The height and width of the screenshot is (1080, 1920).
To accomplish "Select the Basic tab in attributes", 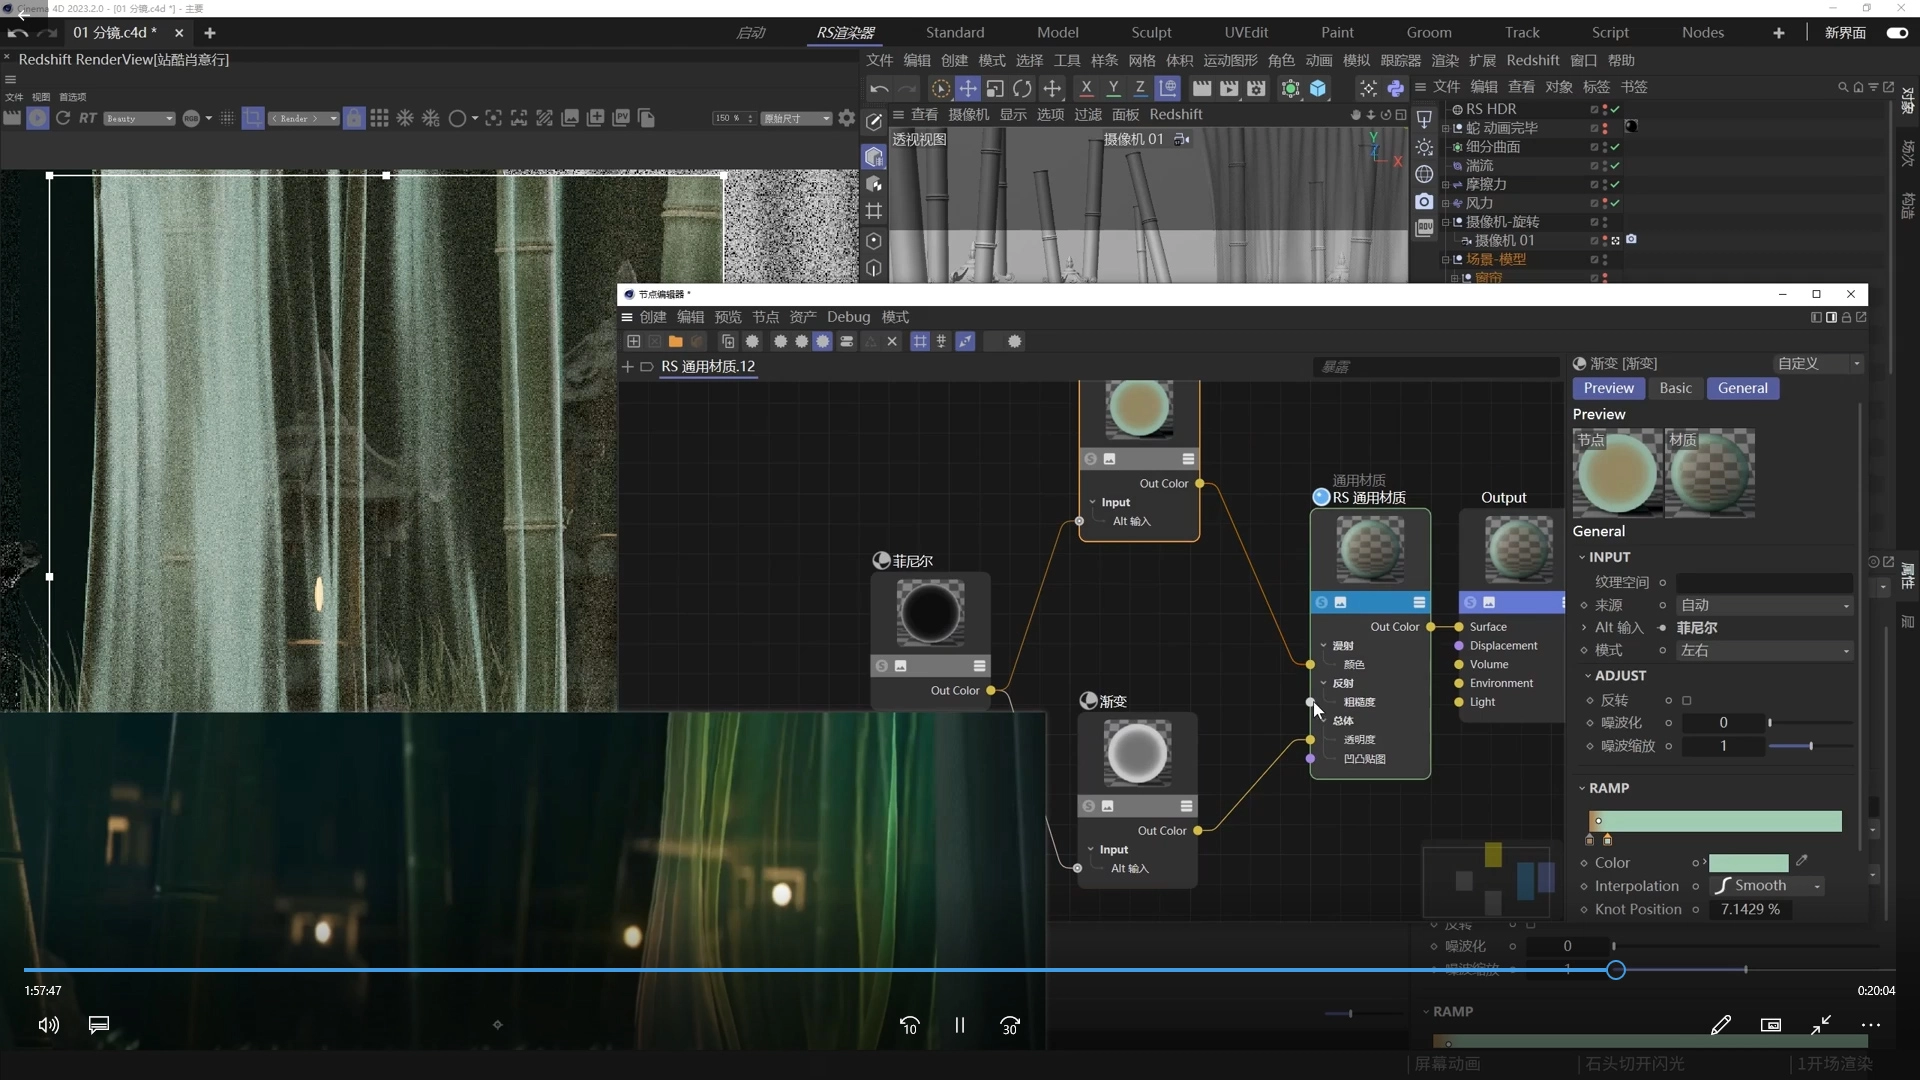I will (1675, 388).
